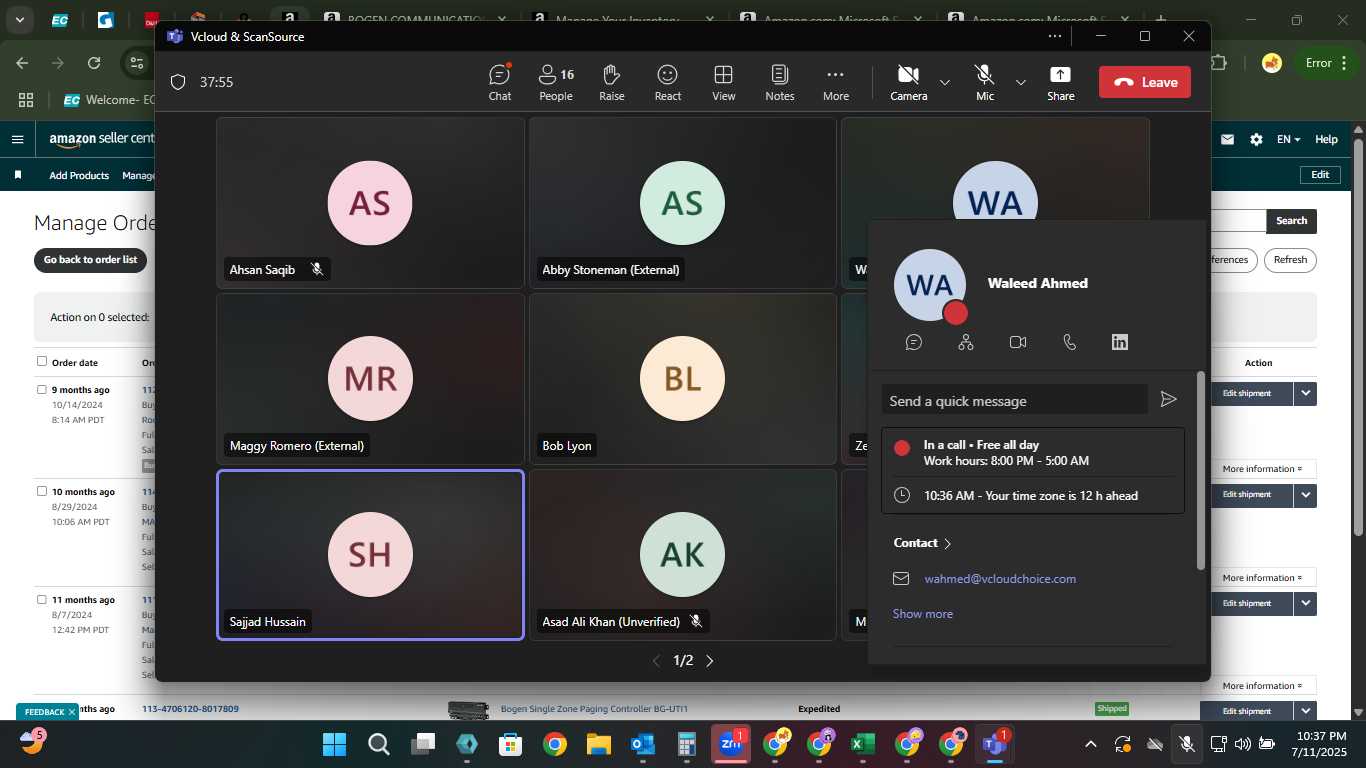This screenshot has height=768, width=1366.
Task: Open Excel from the taskbar
Action: coord(862,744)
